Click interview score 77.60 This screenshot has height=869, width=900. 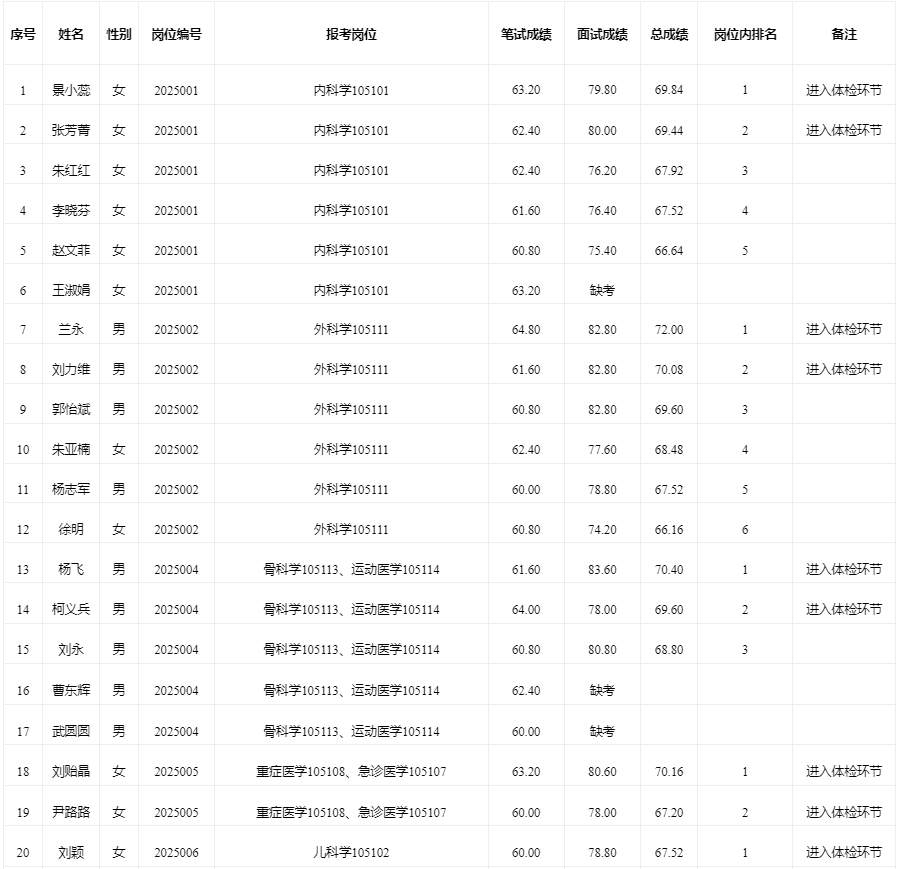[x=602, y=449]
